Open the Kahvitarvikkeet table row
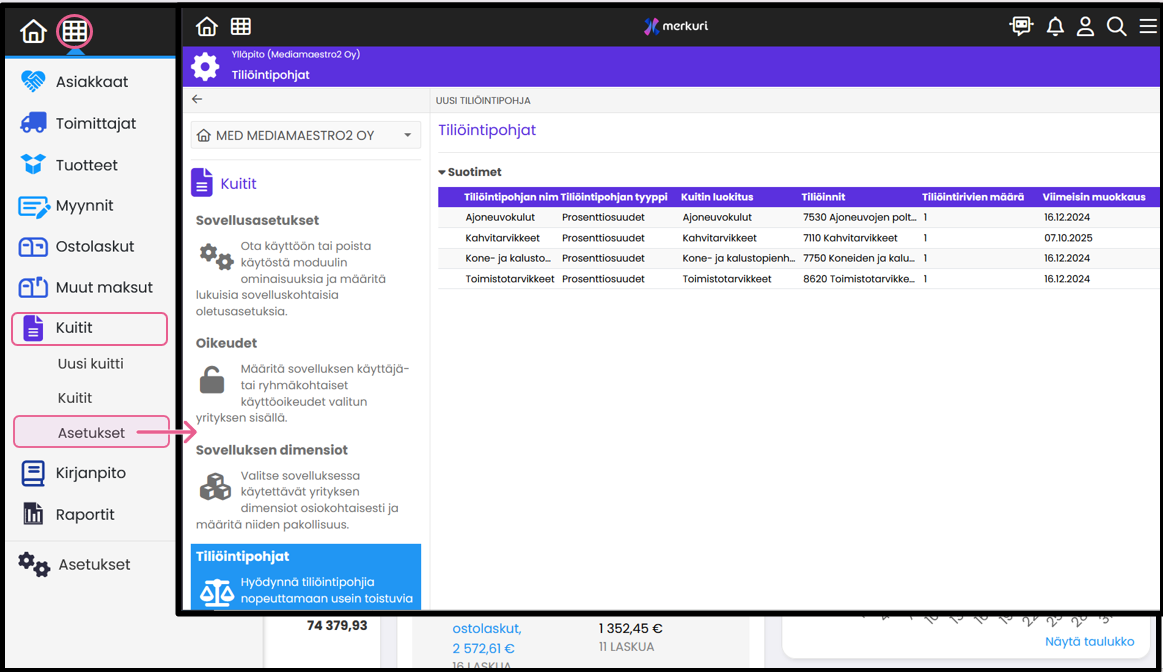1163x672 pixels. coord(502,238)
